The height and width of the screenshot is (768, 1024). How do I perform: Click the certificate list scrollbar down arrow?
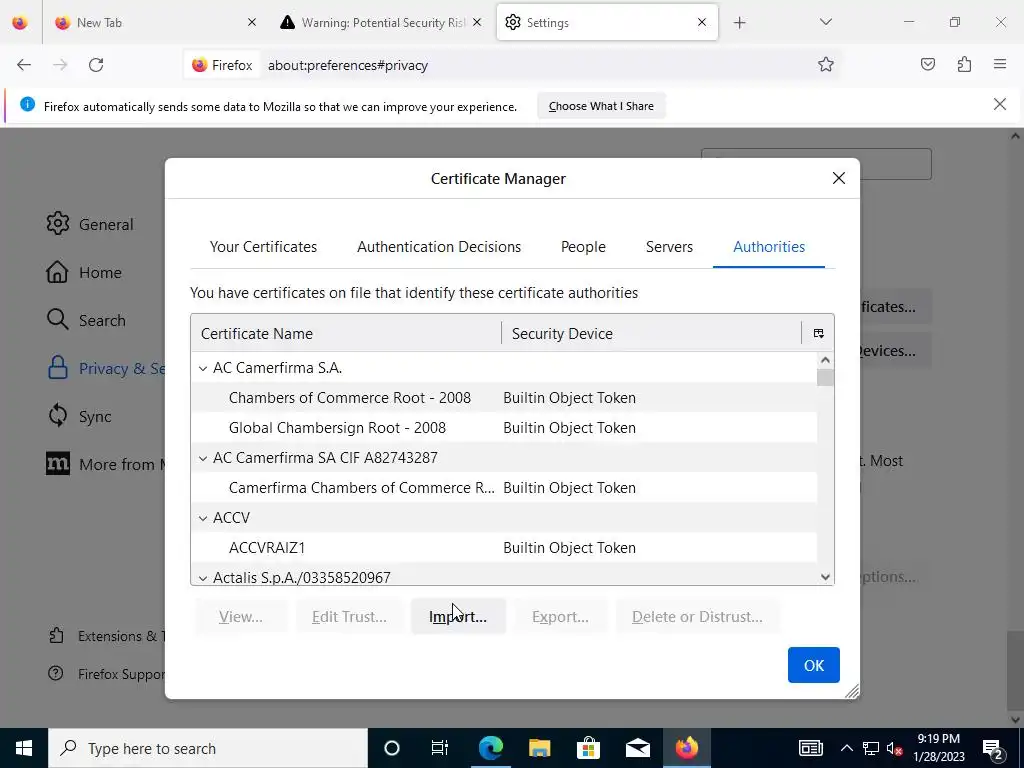point(825,577)
